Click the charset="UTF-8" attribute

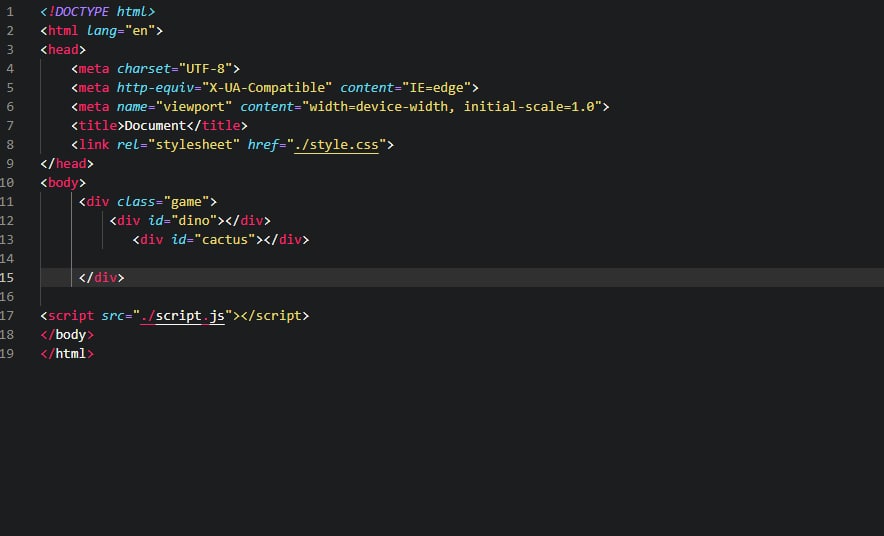coord(174,69)
